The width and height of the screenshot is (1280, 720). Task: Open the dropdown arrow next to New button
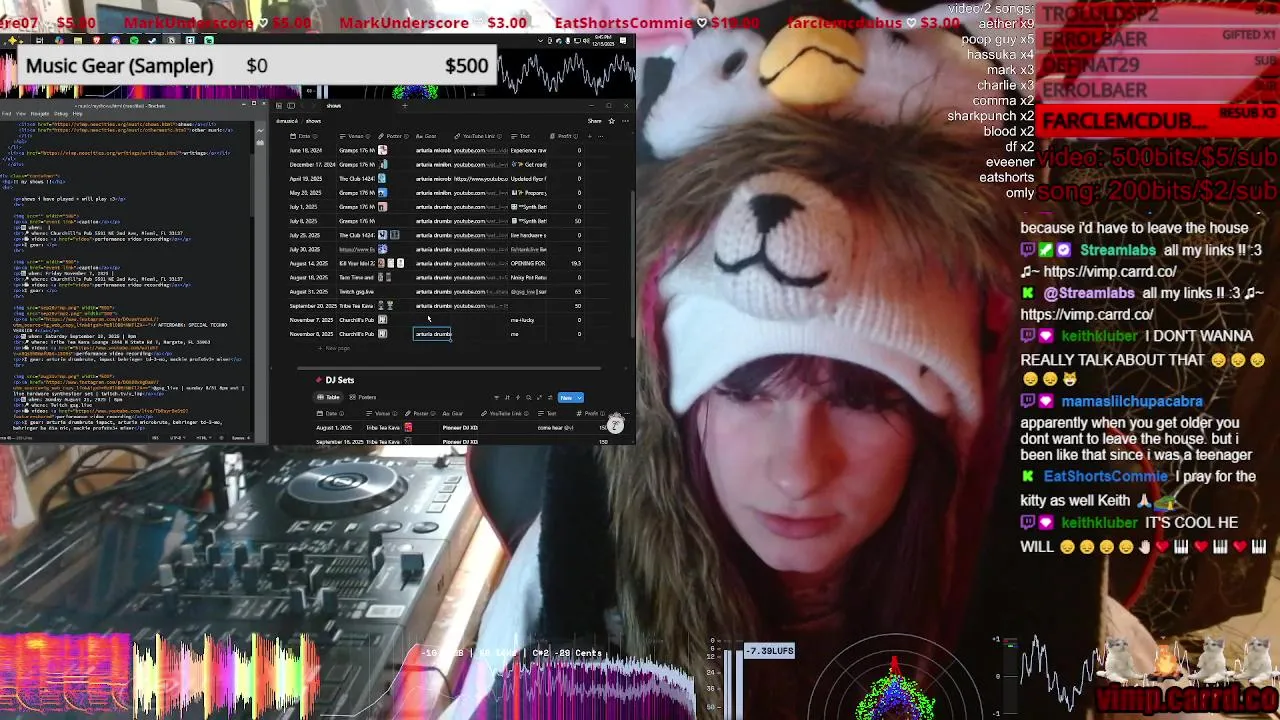click(579, 398)
